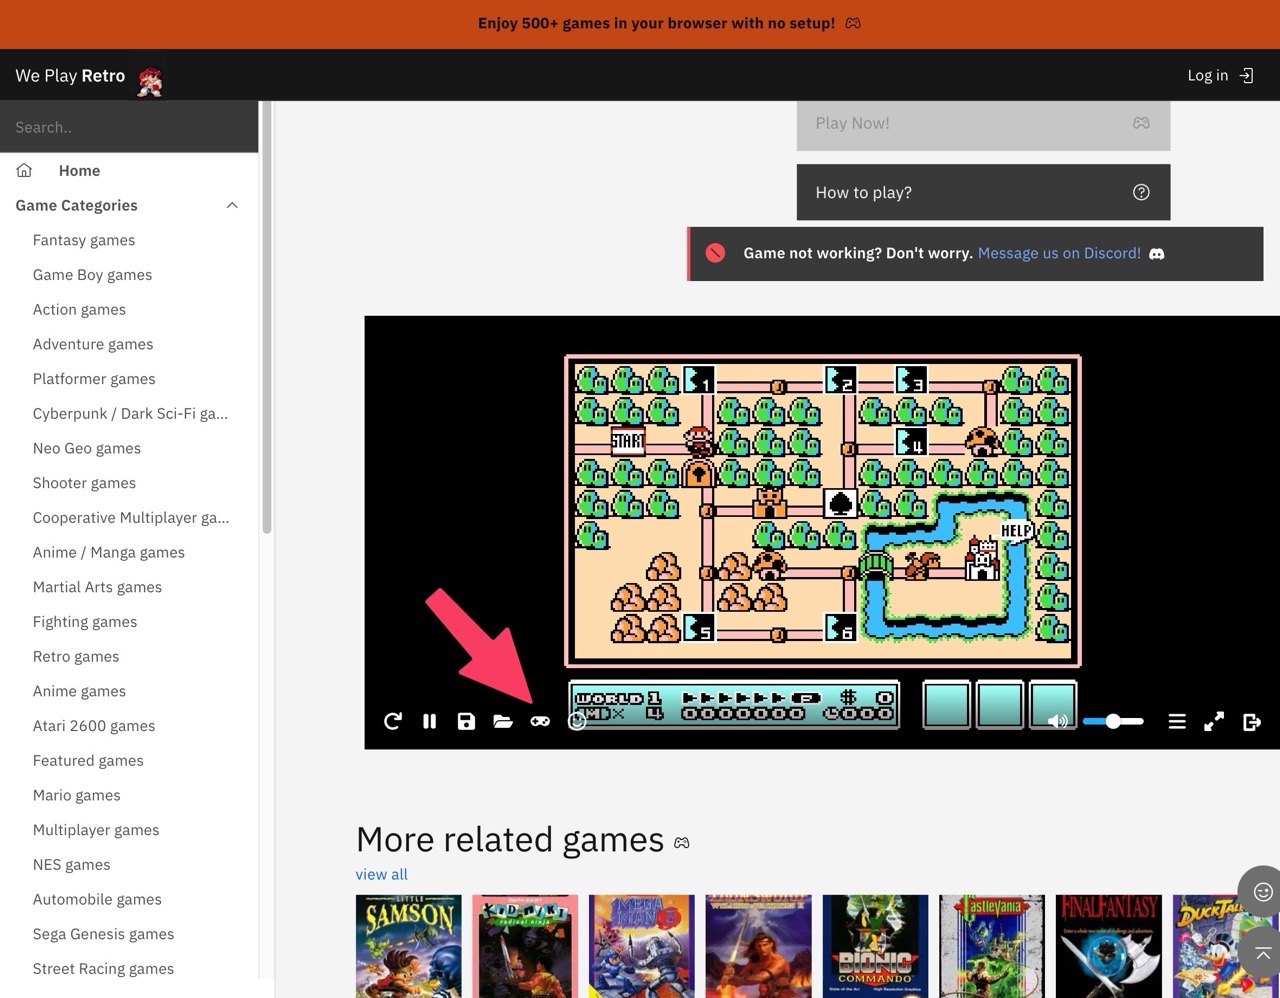Viewport: 1280px width, 998px height.
Task: Follow the Message us on Discord link
Action: 1059,253
